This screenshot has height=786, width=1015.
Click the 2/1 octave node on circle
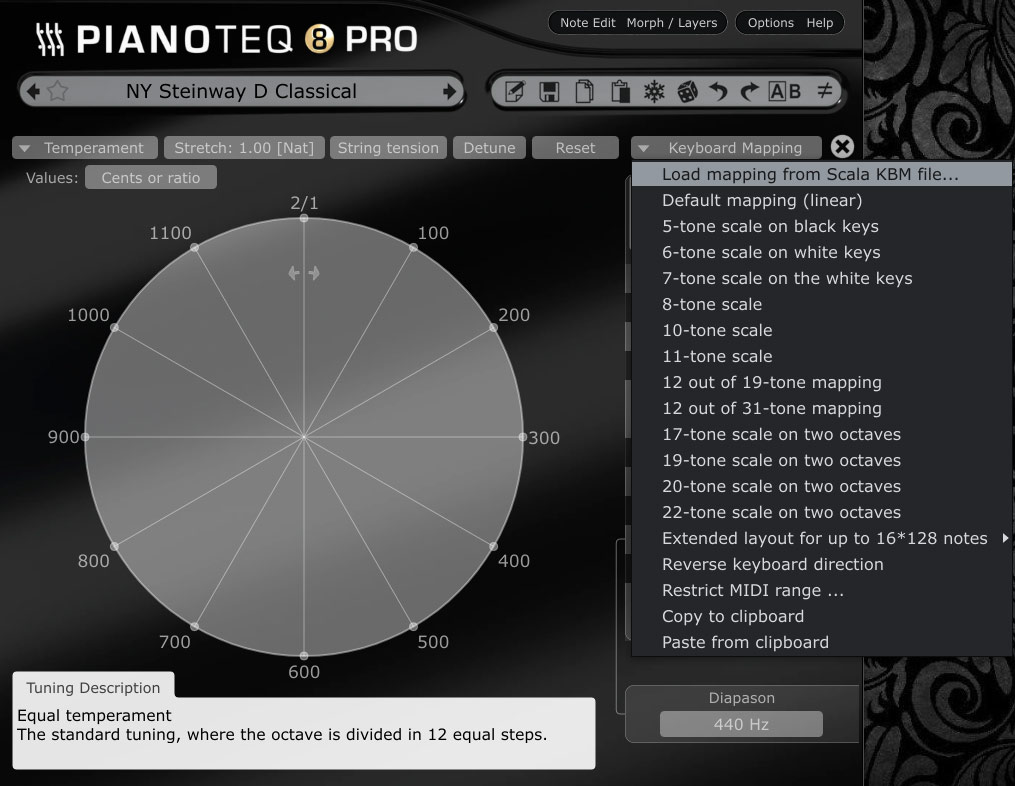coord(304,218)
